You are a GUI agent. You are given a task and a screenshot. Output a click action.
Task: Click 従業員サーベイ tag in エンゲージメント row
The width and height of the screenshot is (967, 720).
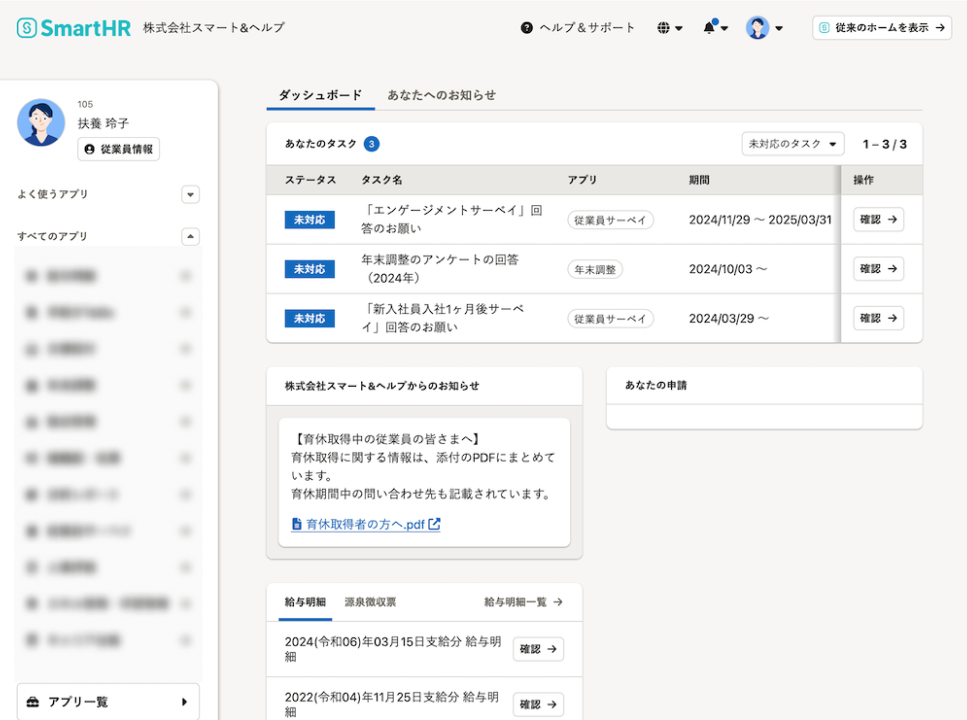(x=610, y=220)
